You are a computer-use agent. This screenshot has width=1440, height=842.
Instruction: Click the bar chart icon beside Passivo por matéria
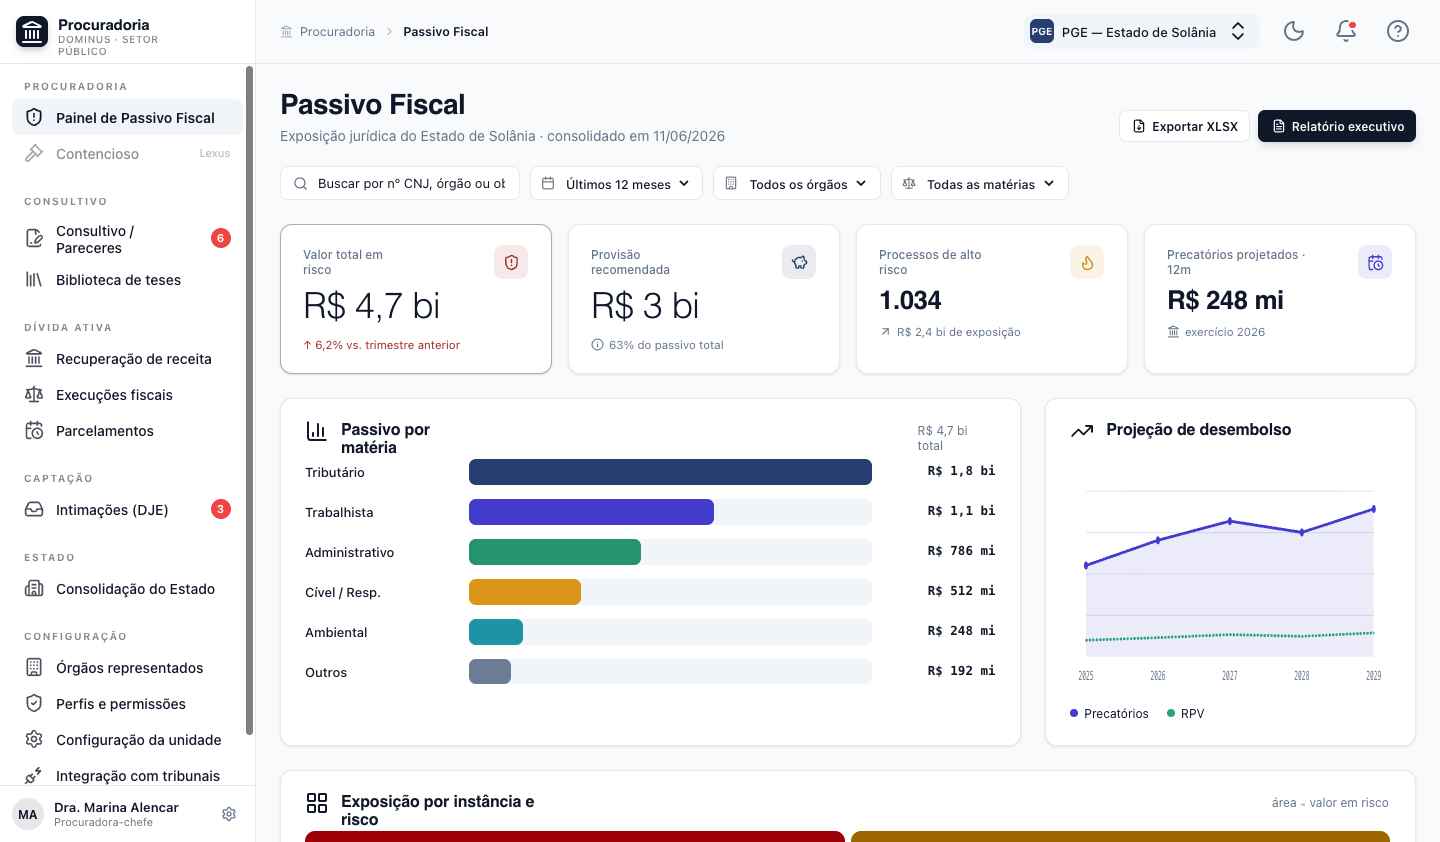tap(316, 431)
